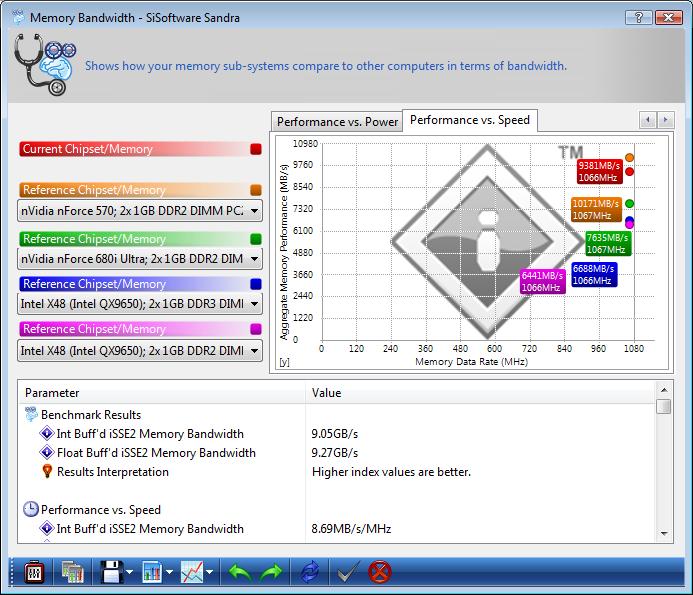The width and height of the screenshot is (693, 595).
Task: Toggle the orange Reference Chipset/Memory square
Action: (256, 190)
